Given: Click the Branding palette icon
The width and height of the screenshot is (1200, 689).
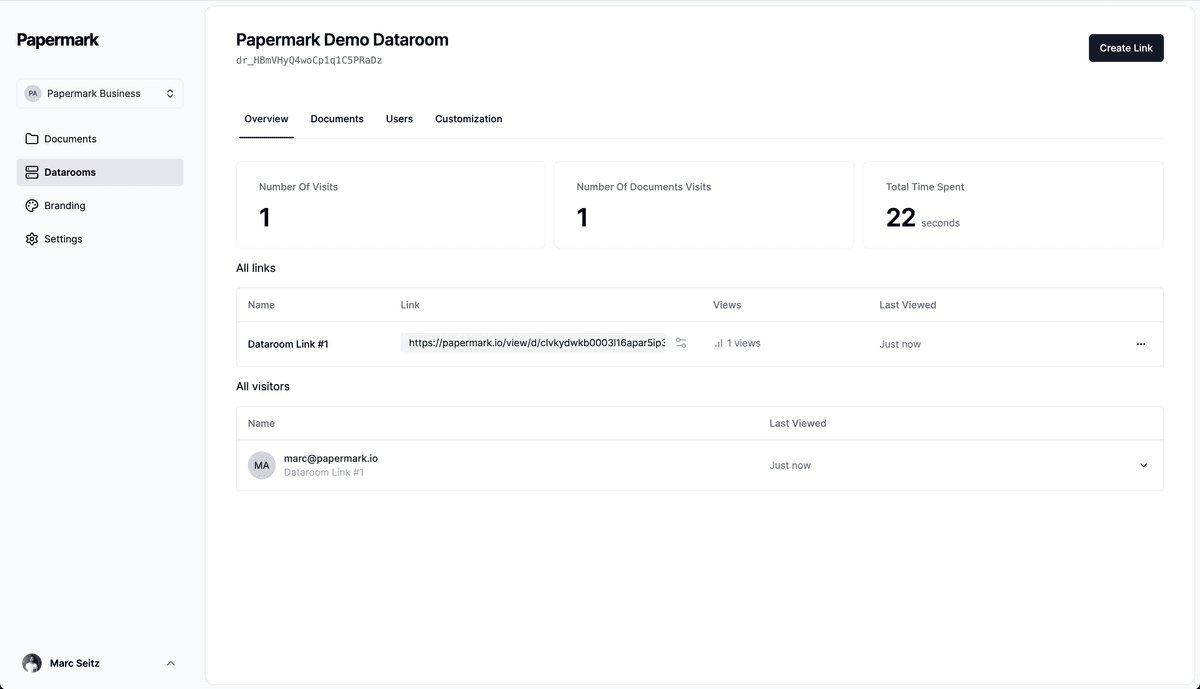Looking at the screenshot, I should [x=32, y=205].
